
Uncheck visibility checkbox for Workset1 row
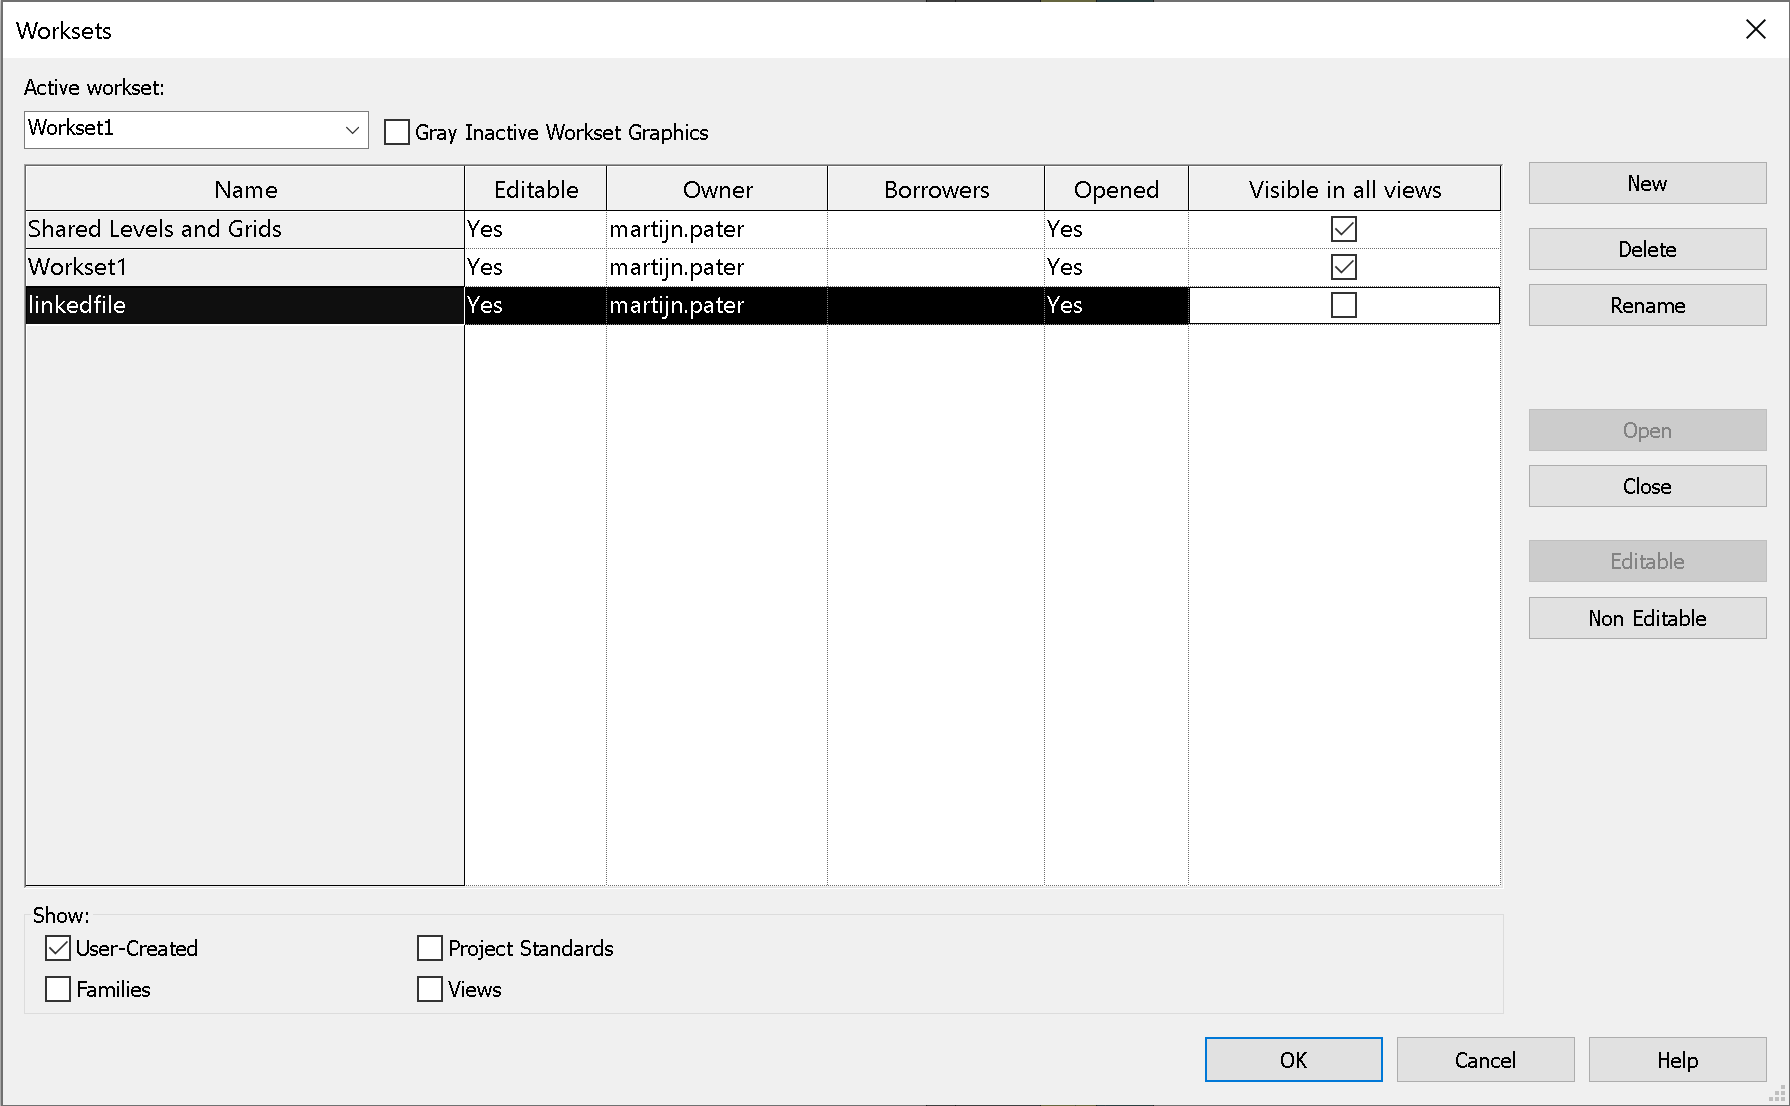1344,267
